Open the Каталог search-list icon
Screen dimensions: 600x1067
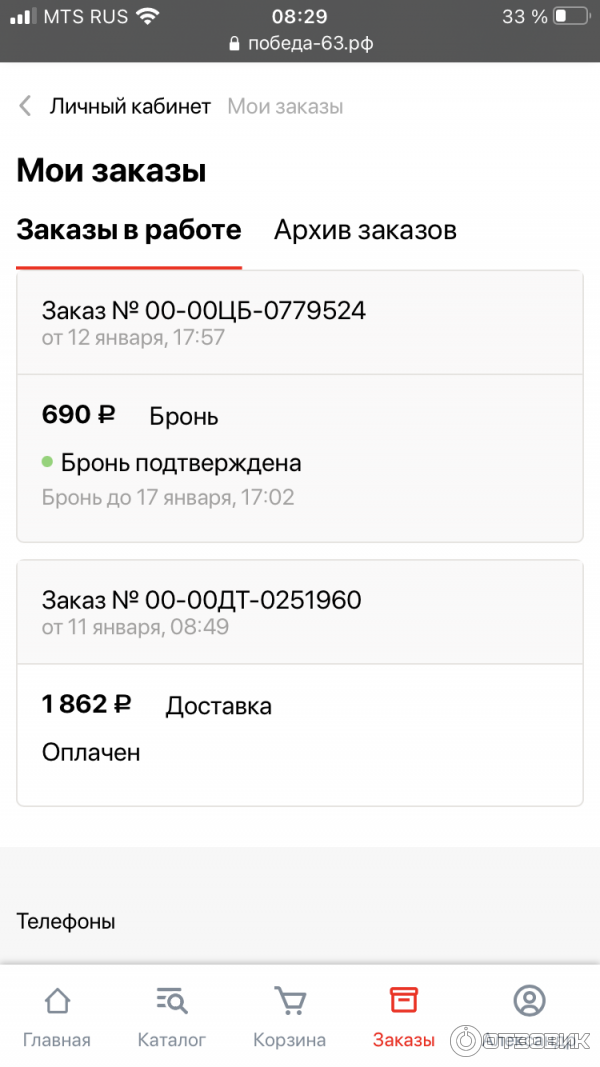pos(172,1001)
